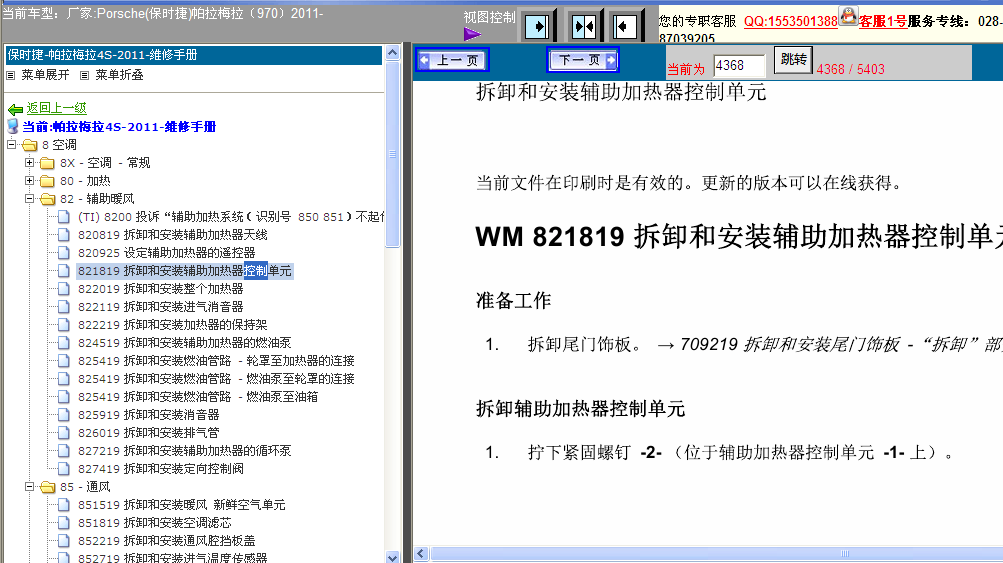Open 851819 拆卸和安装空调滤芯
The width and height of the screenshot is (1003, 563).
click(x=154, y=523)
